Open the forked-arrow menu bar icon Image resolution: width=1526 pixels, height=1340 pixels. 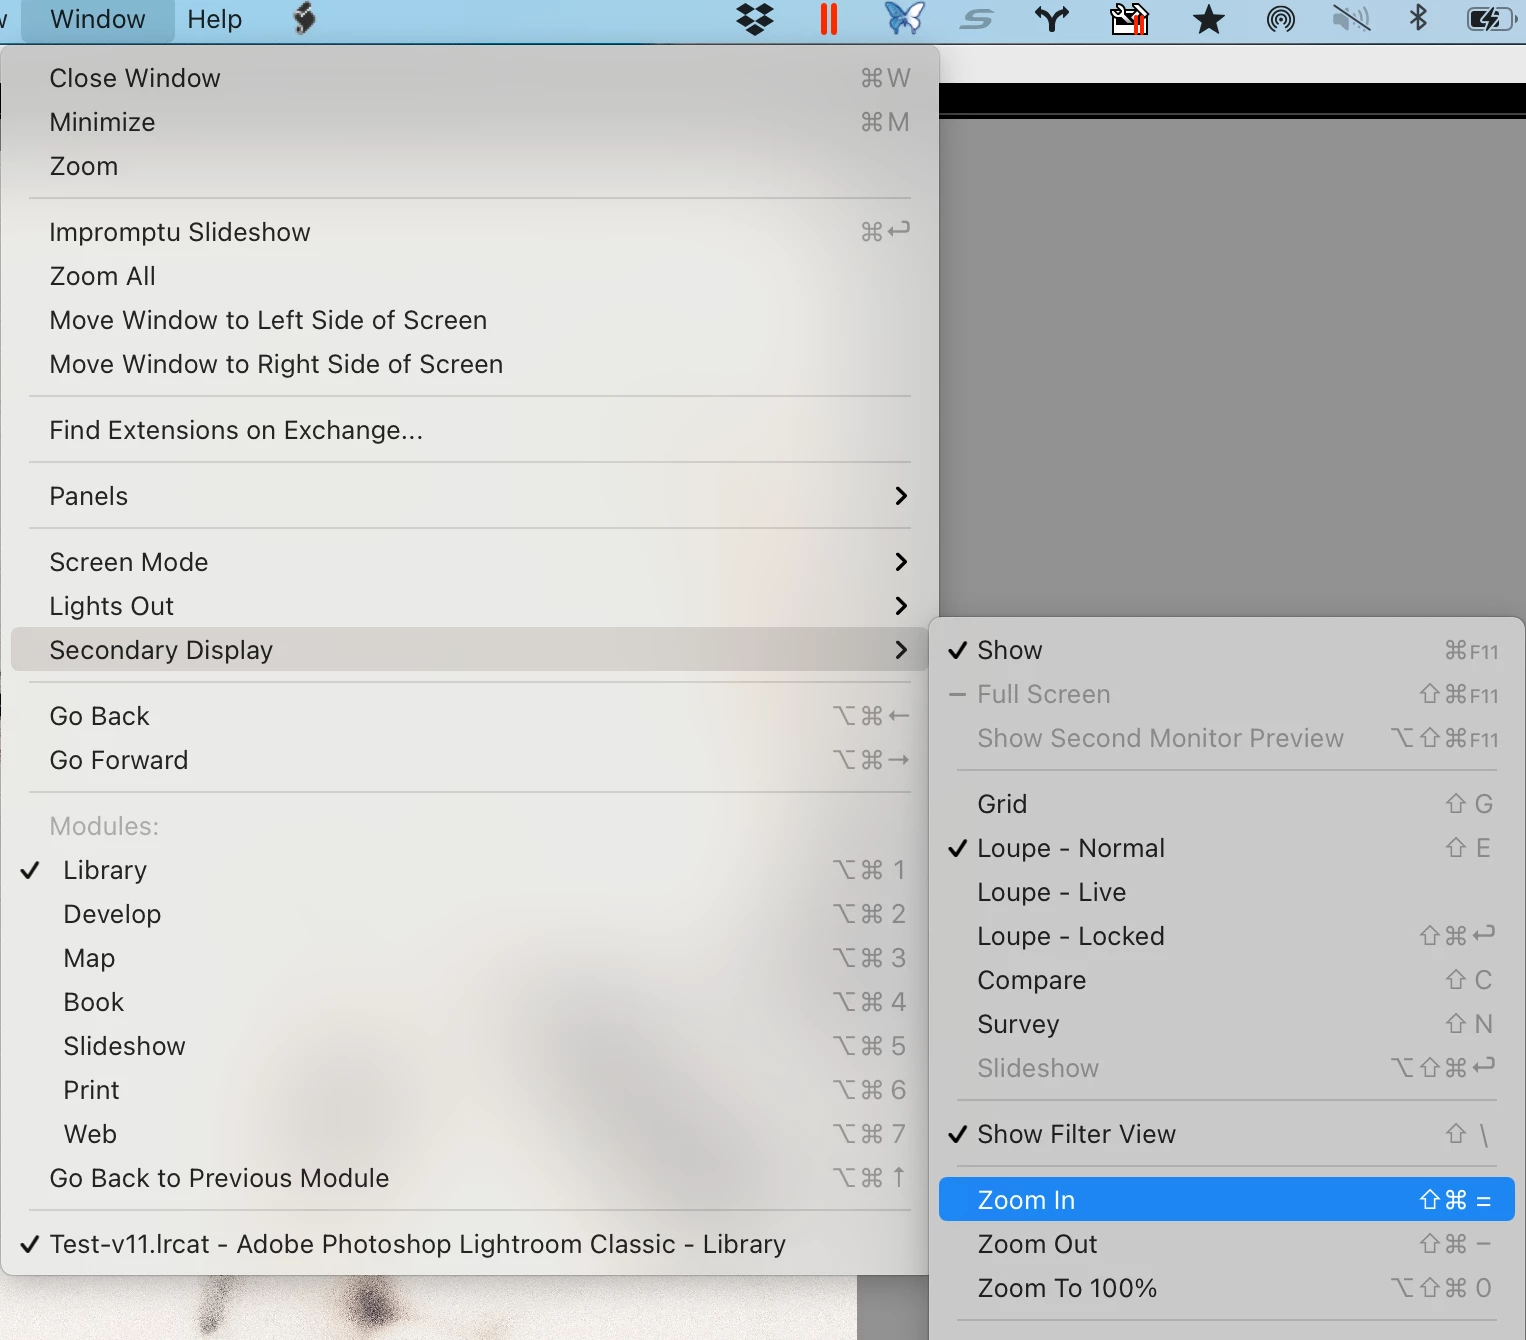coord(1052,19)
